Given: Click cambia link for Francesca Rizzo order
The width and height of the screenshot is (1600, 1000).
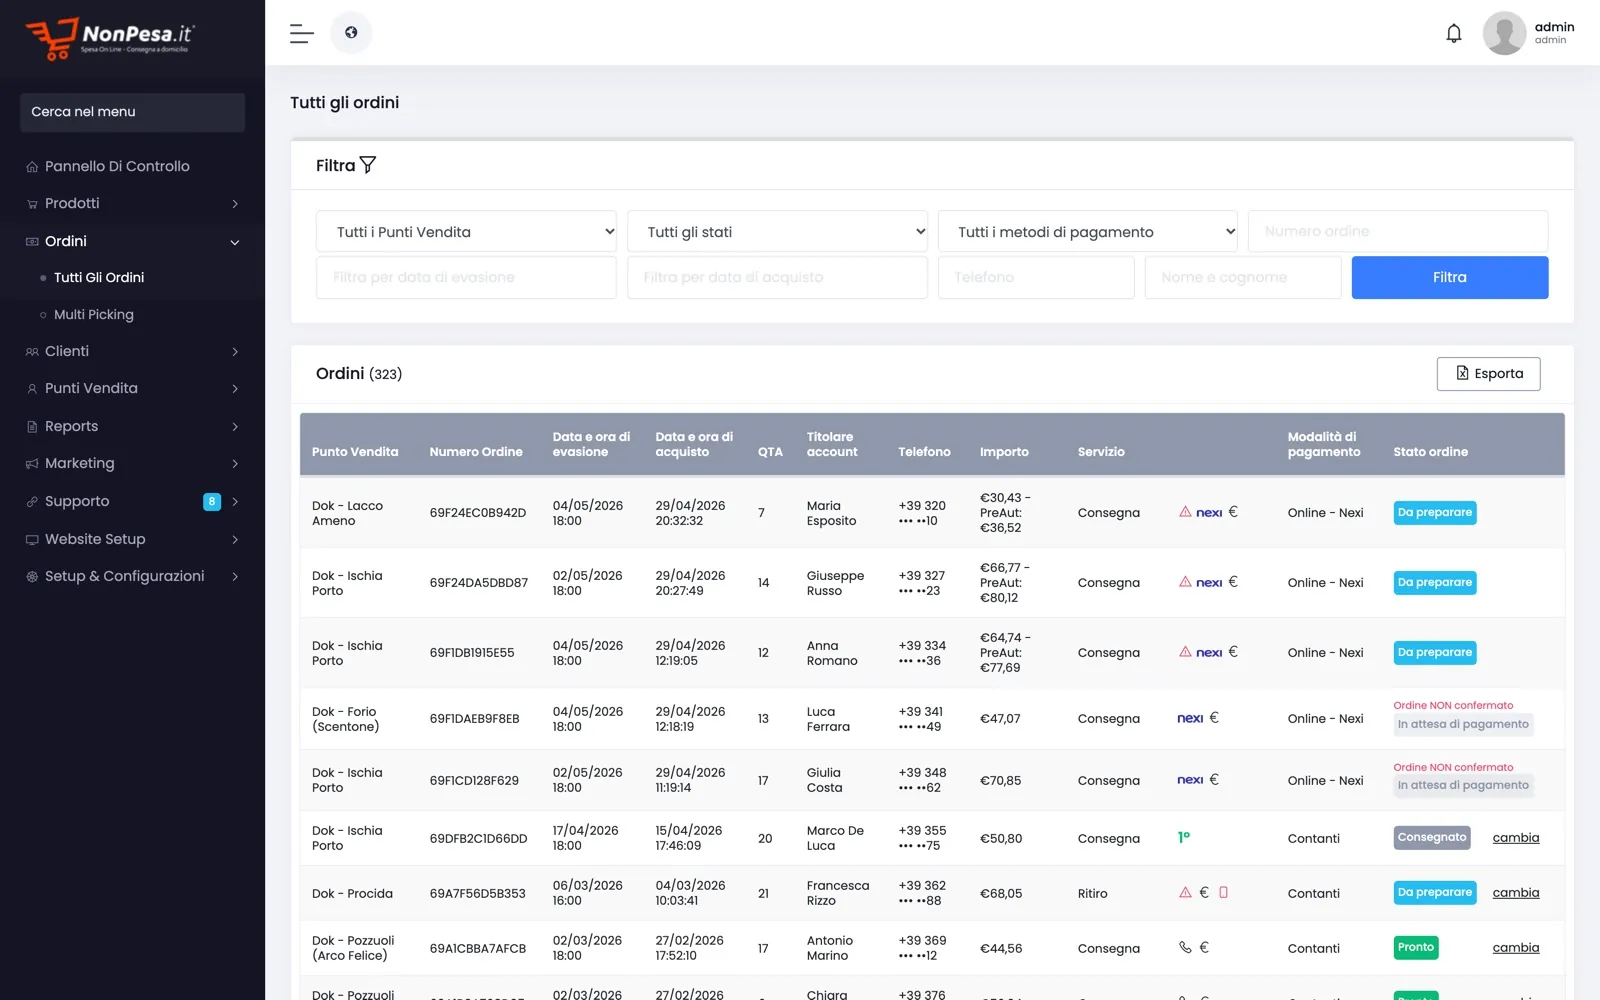Looking at the screenshot, I should tap(1516, 893).
